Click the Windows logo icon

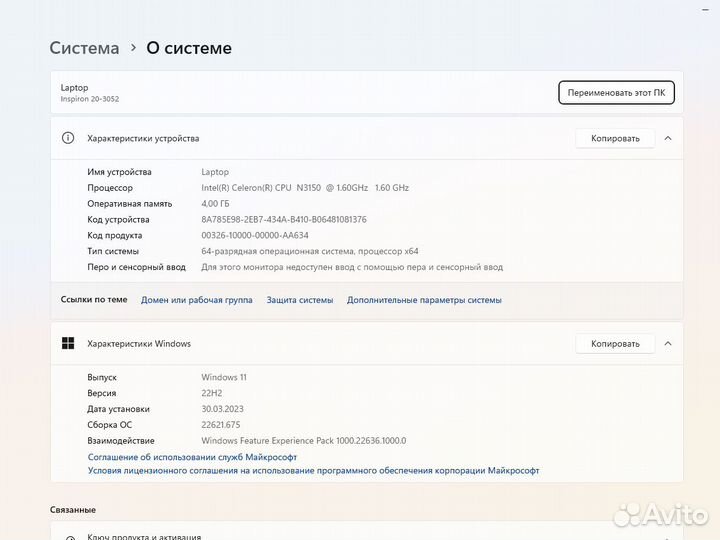[68, 343]
